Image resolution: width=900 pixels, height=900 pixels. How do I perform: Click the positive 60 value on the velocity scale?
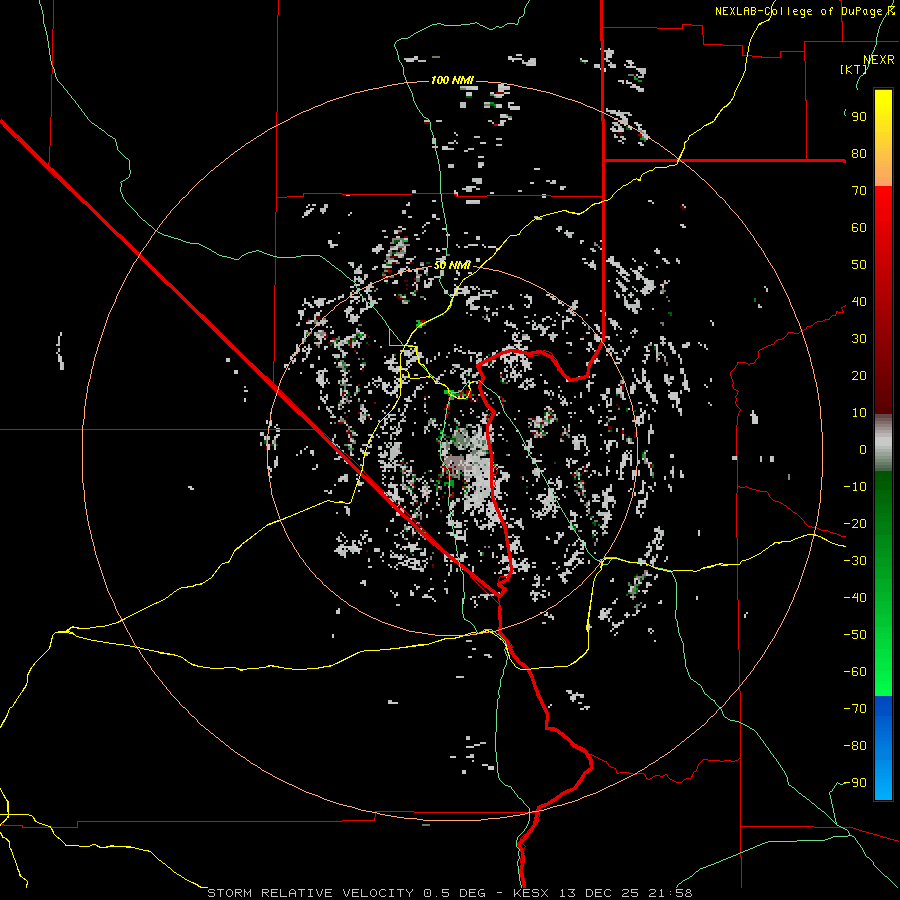859,228
